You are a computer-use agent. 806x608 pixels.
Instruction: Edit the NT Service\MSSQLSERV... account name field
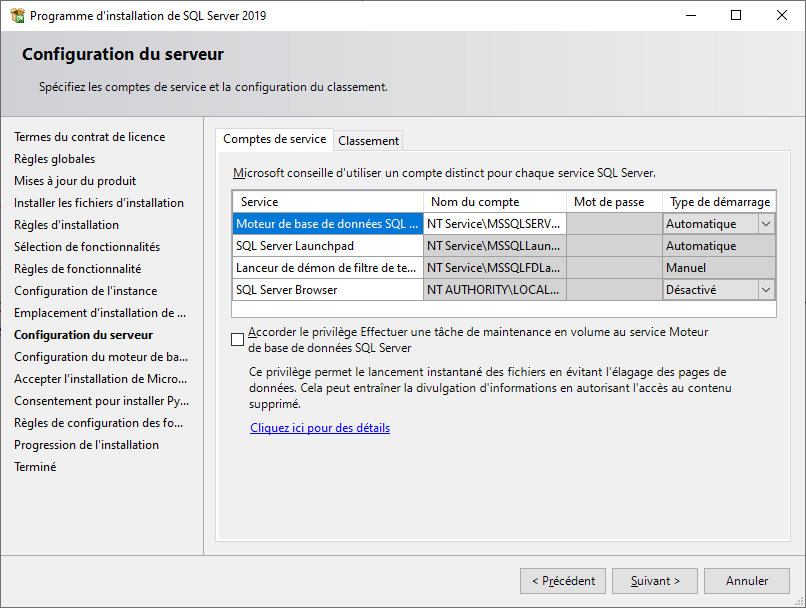[494, 224]
